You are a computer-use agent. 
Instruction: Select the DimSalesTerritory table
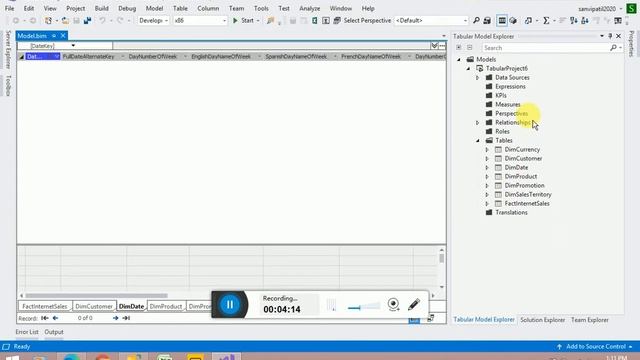(x=528, y=194)
